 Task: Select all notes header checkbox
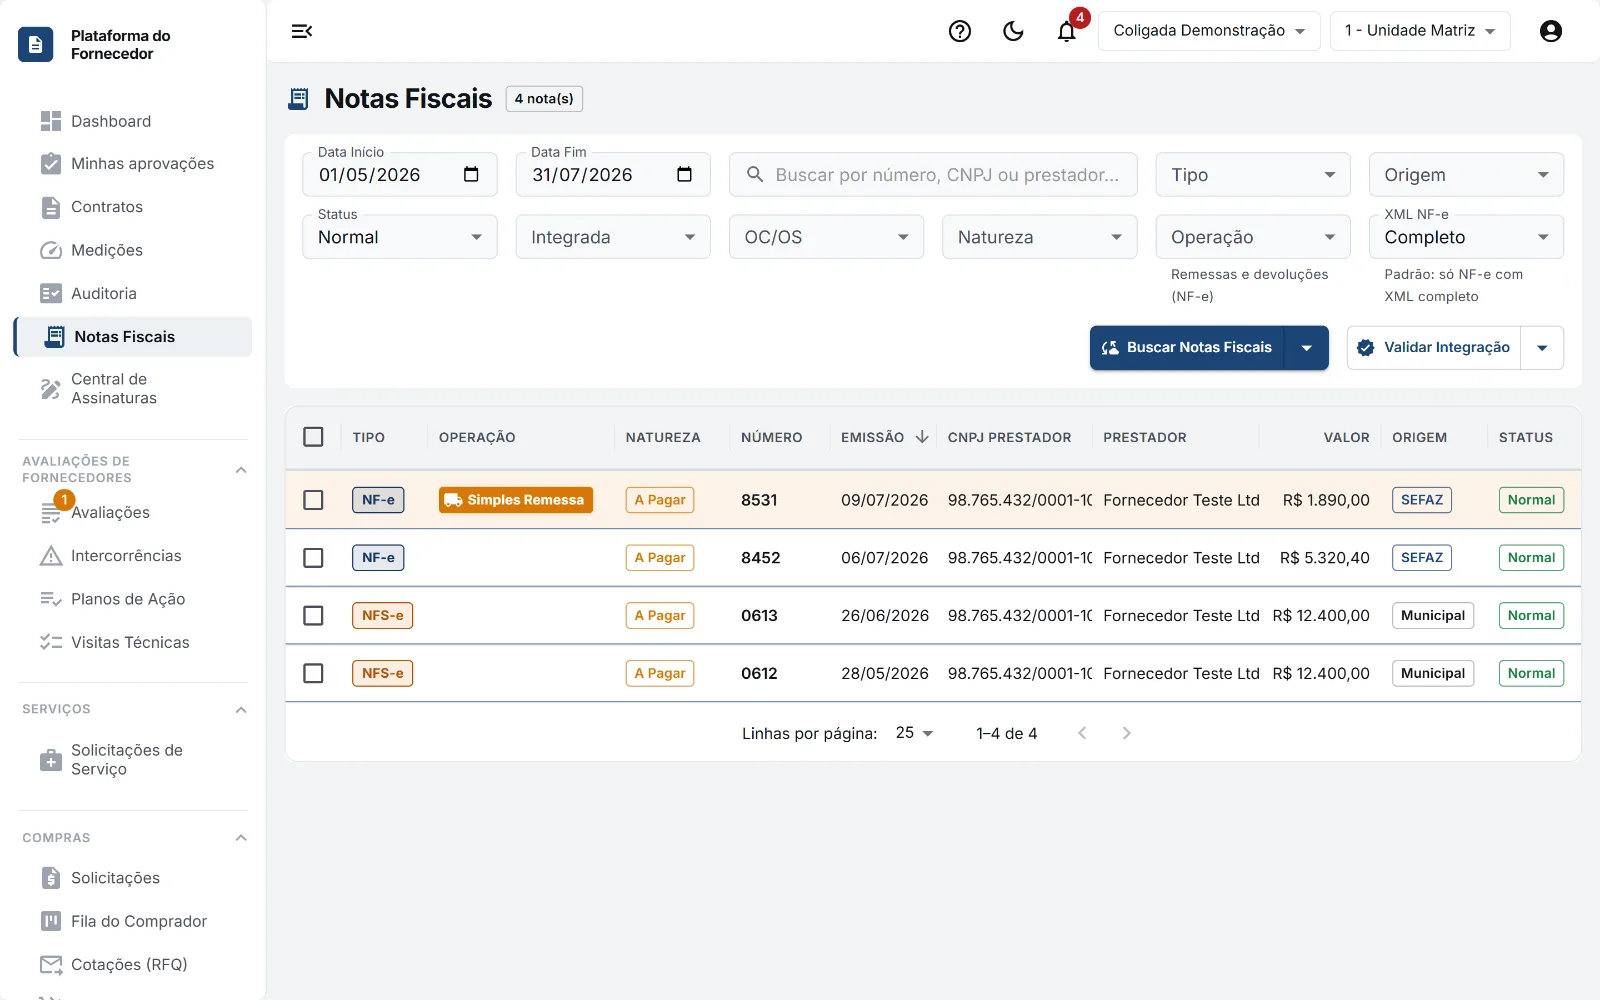coord(313,437)
